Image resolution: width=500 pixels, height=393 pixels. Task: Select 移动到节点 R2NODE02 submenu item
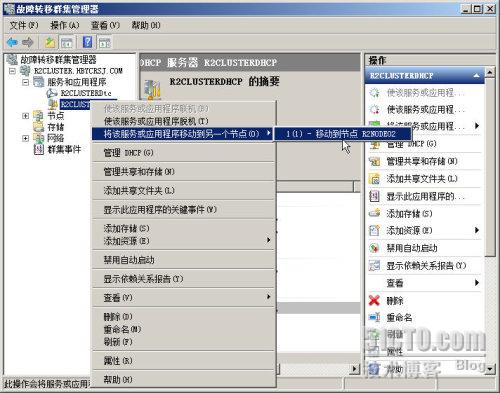point(343,134)
